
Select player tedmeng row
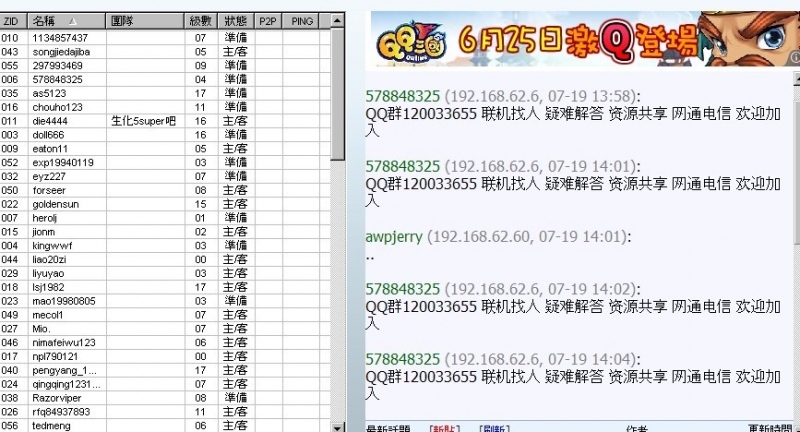coord(165,425)
